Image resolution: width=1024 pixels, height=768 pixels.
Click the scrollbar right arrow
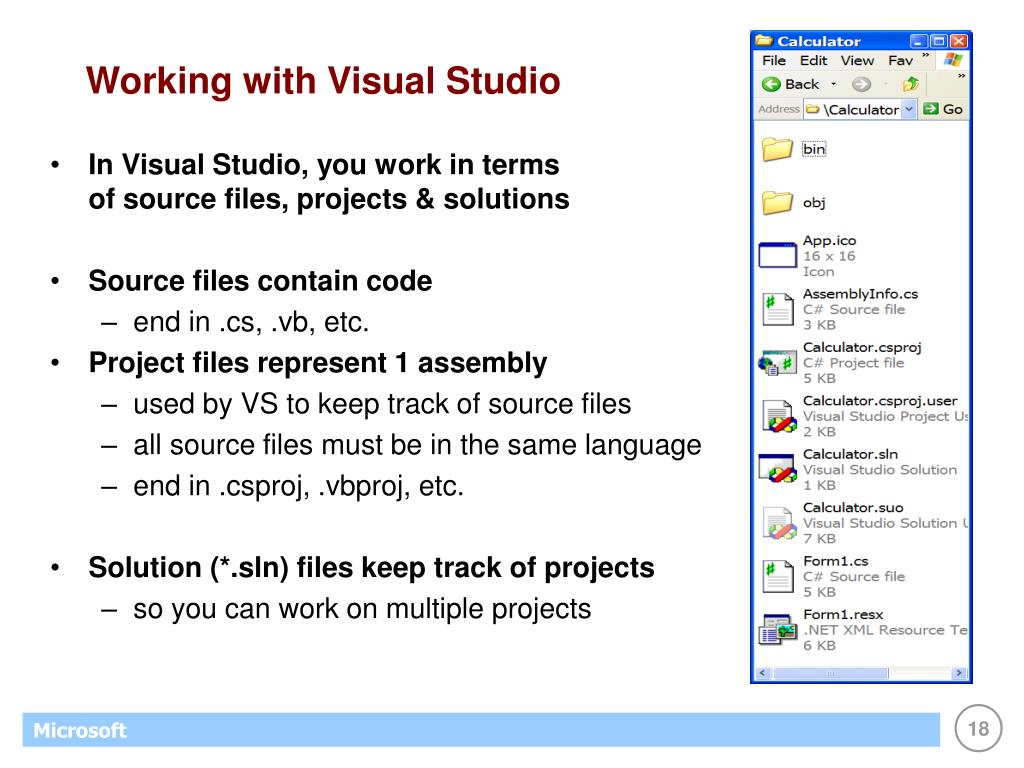[959, 673]
